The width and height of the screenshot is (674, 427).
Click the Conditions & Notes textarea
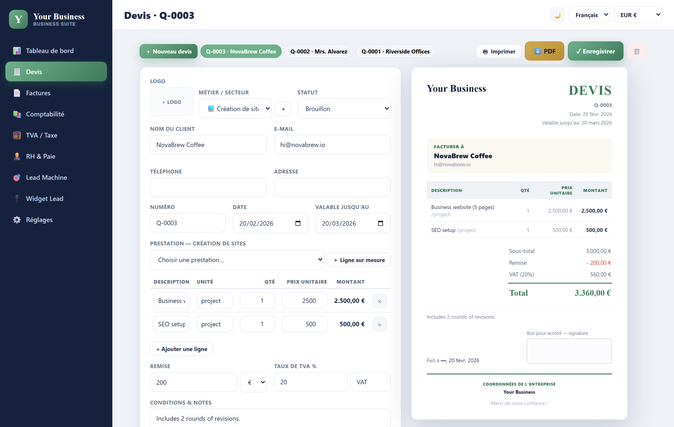(270, 418)
